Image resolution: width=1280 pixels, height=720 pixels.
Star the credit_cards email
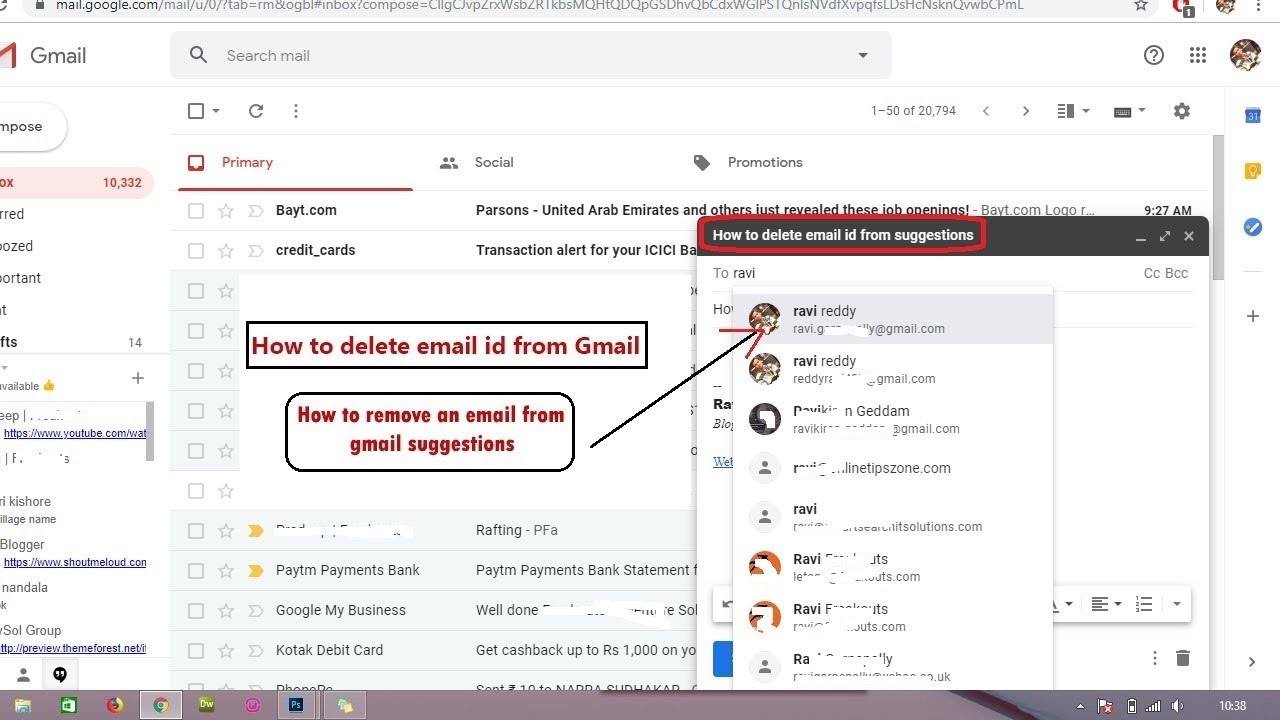coord(226,251)
